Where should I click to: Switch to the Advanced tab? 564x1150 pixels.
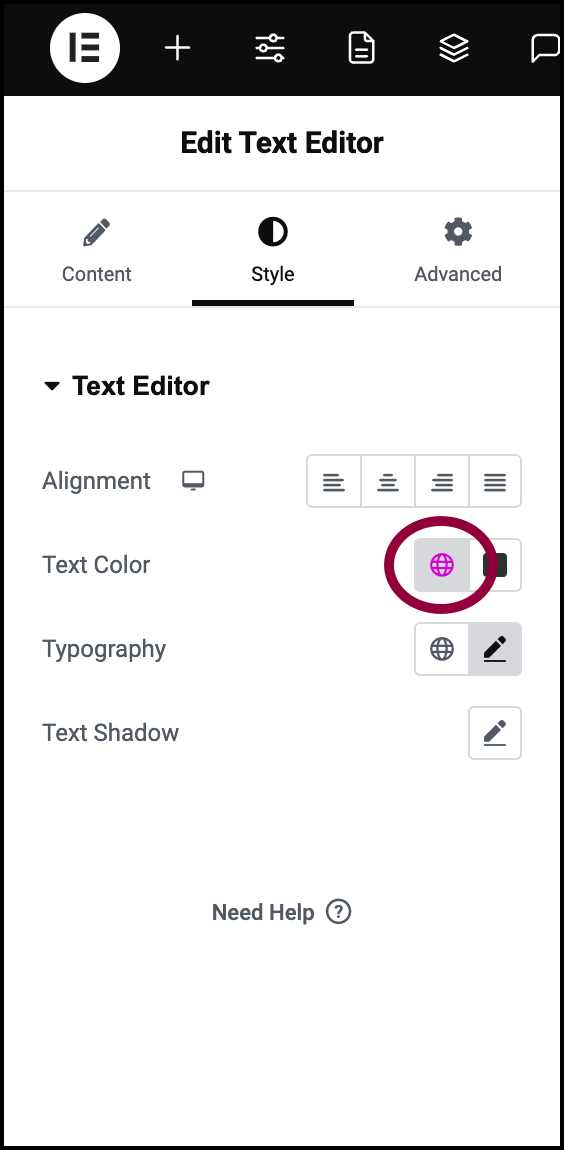458,251
